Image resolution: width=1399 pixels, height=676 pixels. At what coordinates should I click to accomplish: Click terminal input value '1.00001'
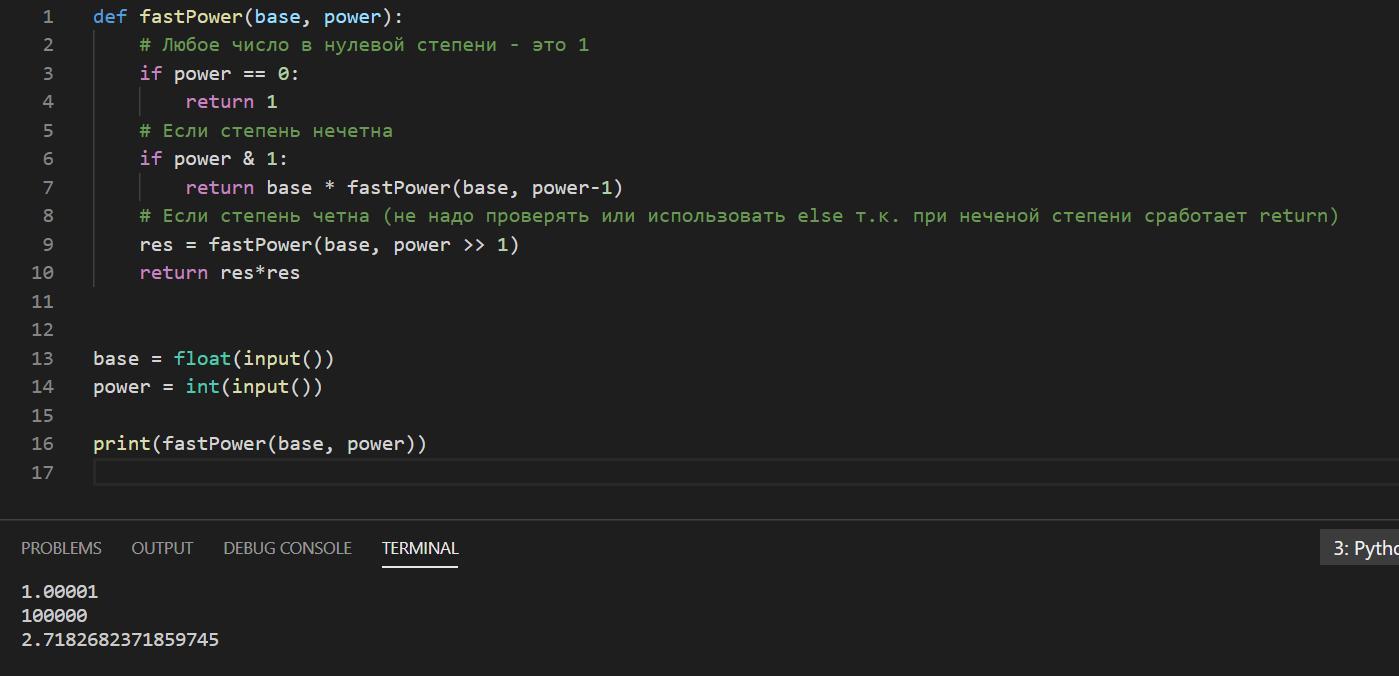click(60, 592)
